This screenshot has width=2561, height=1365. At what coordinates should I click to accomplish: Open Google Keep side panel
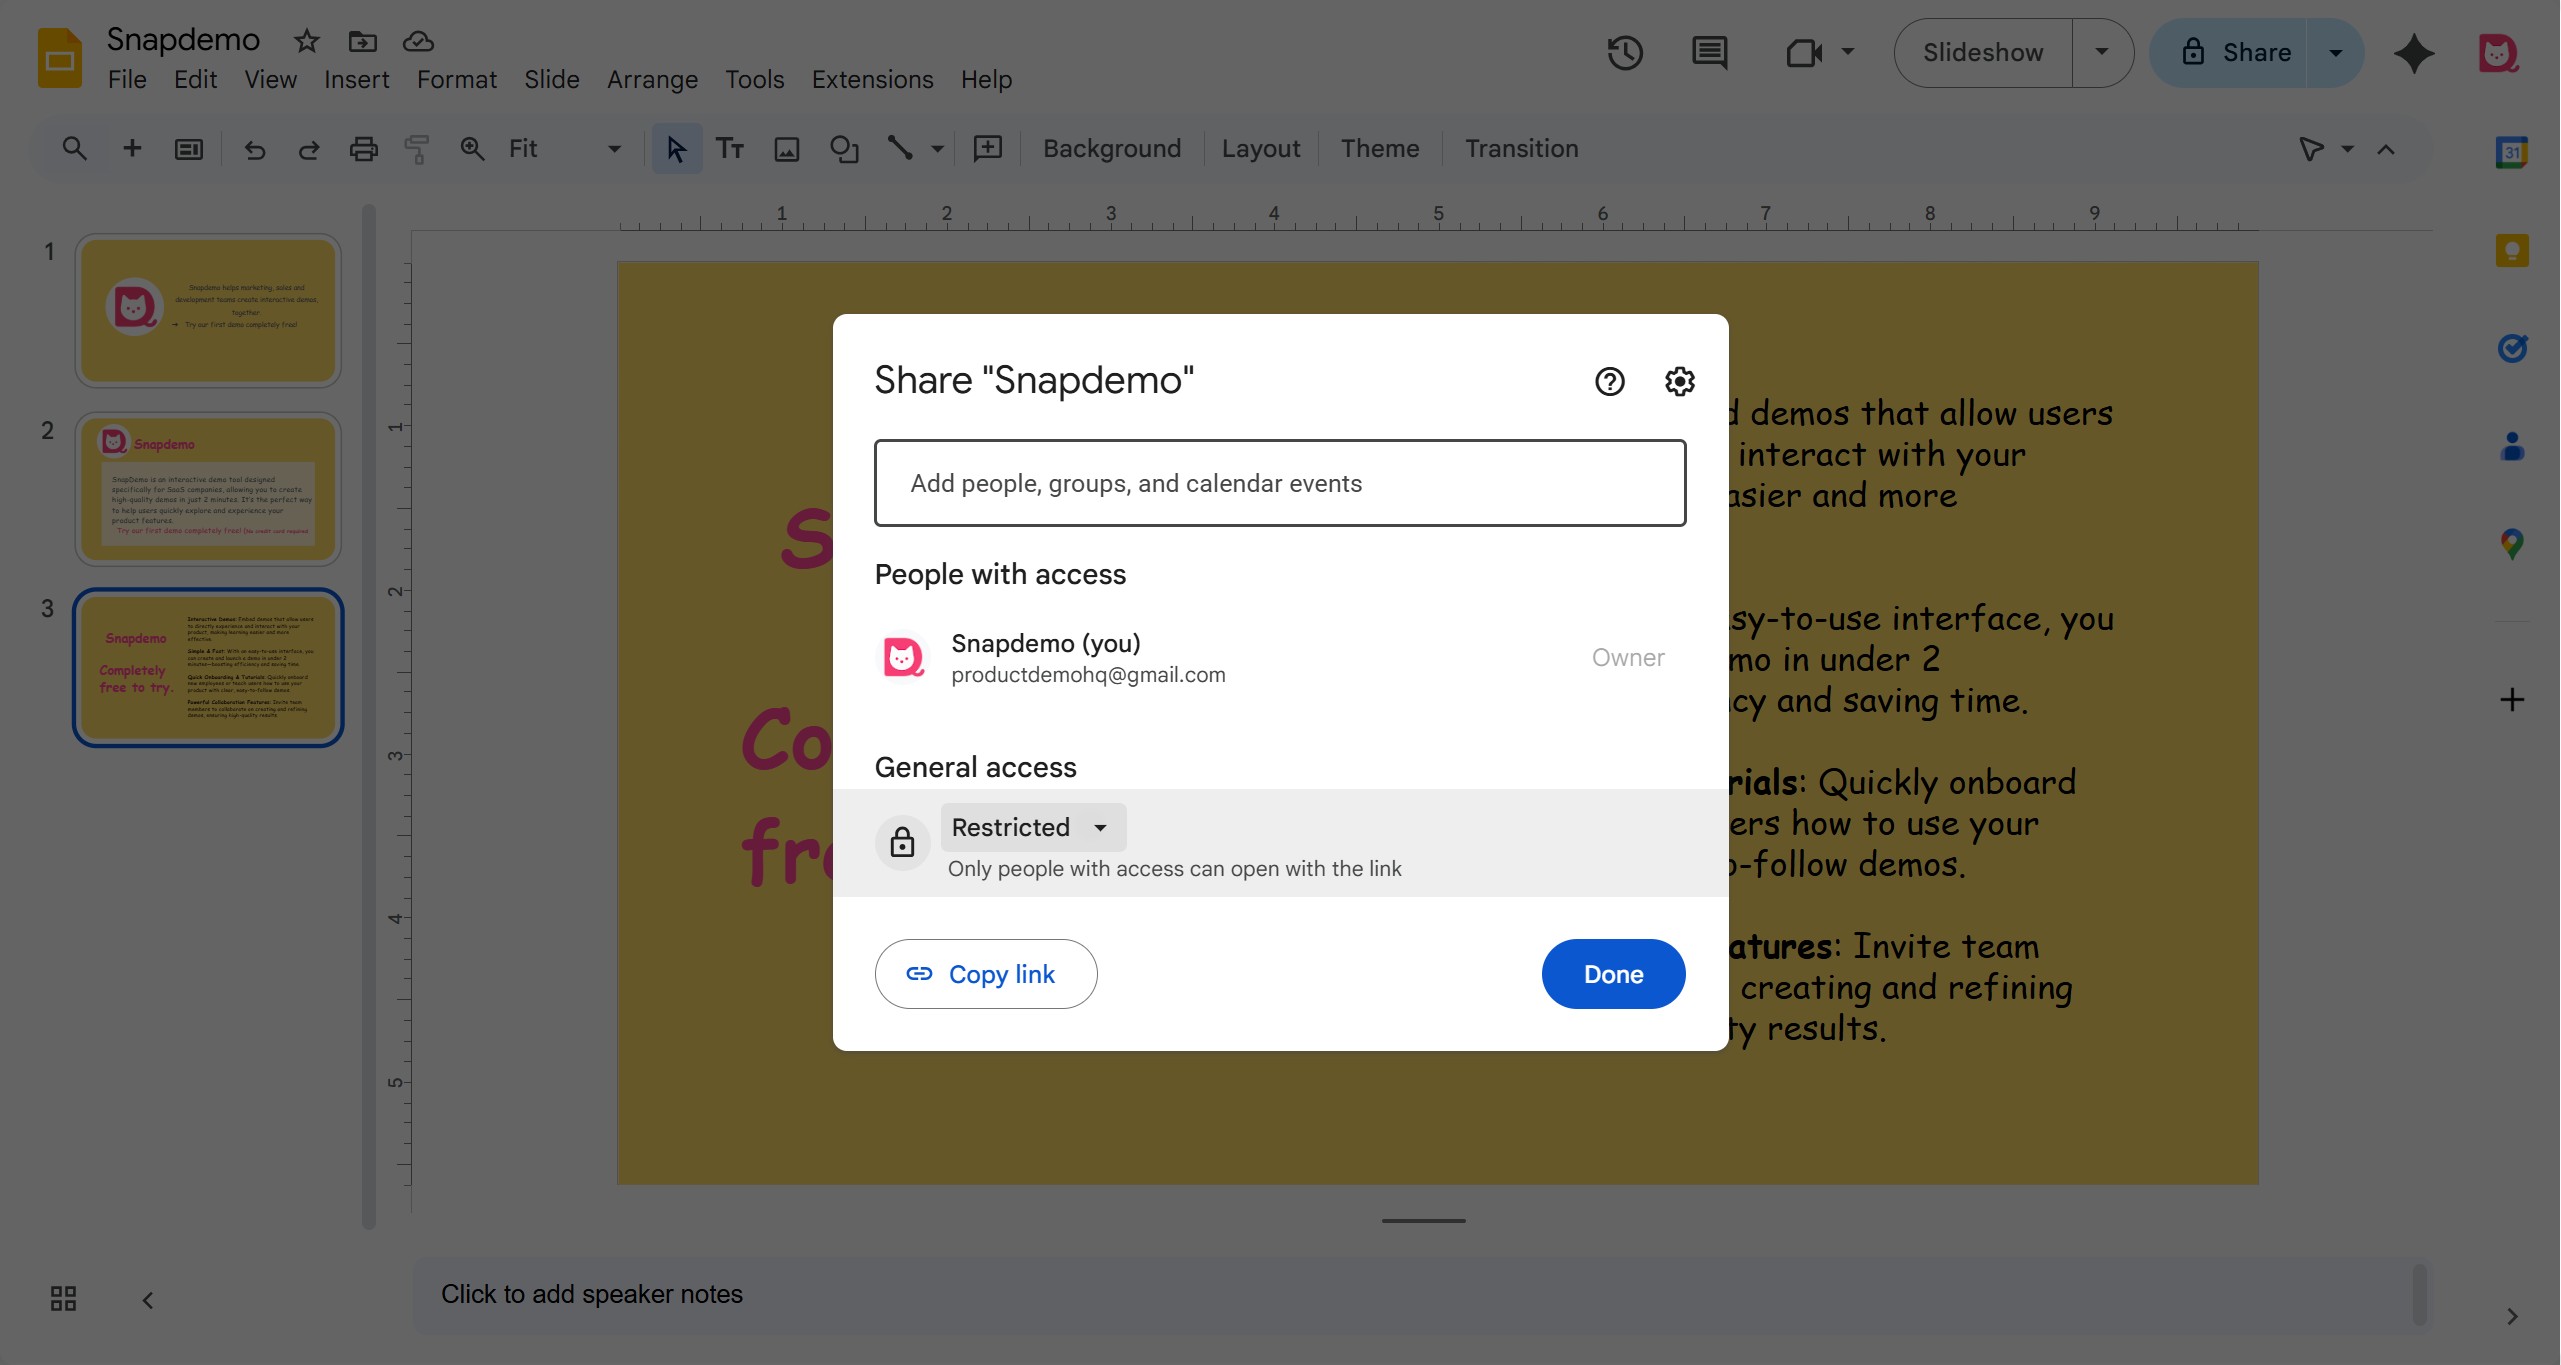(x=2512, y=250)
